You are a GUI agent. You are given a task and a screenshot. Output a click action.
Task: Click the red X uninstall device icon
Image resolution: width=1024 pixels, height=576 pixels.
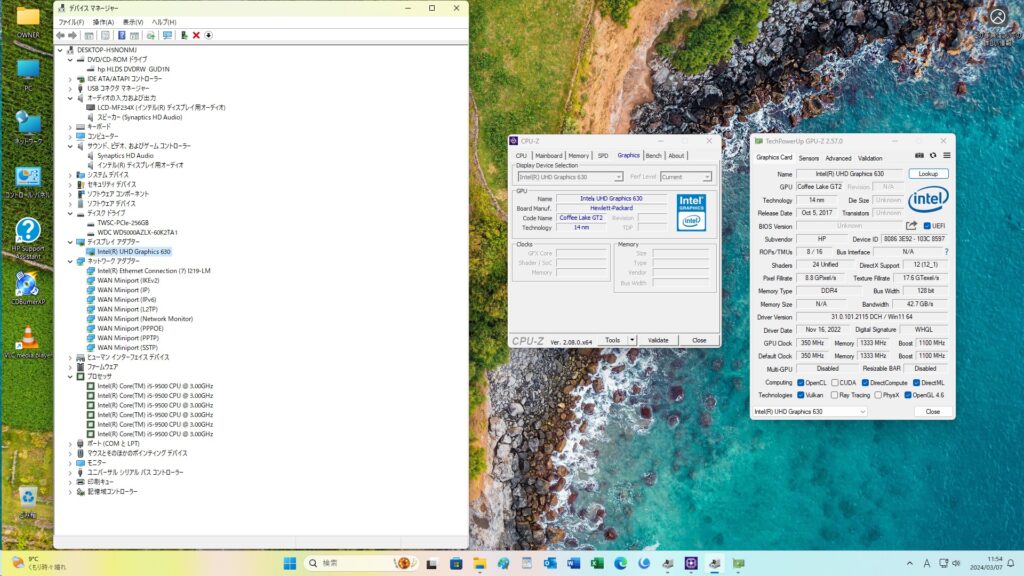click(x=196, y=35)
